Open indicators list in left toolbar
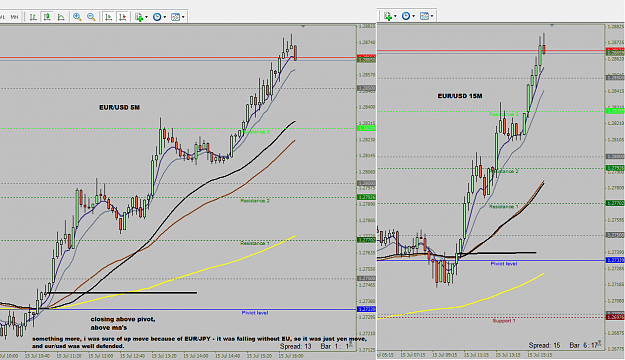This screenshot has height=360, width=625. (x=139, y=17)
